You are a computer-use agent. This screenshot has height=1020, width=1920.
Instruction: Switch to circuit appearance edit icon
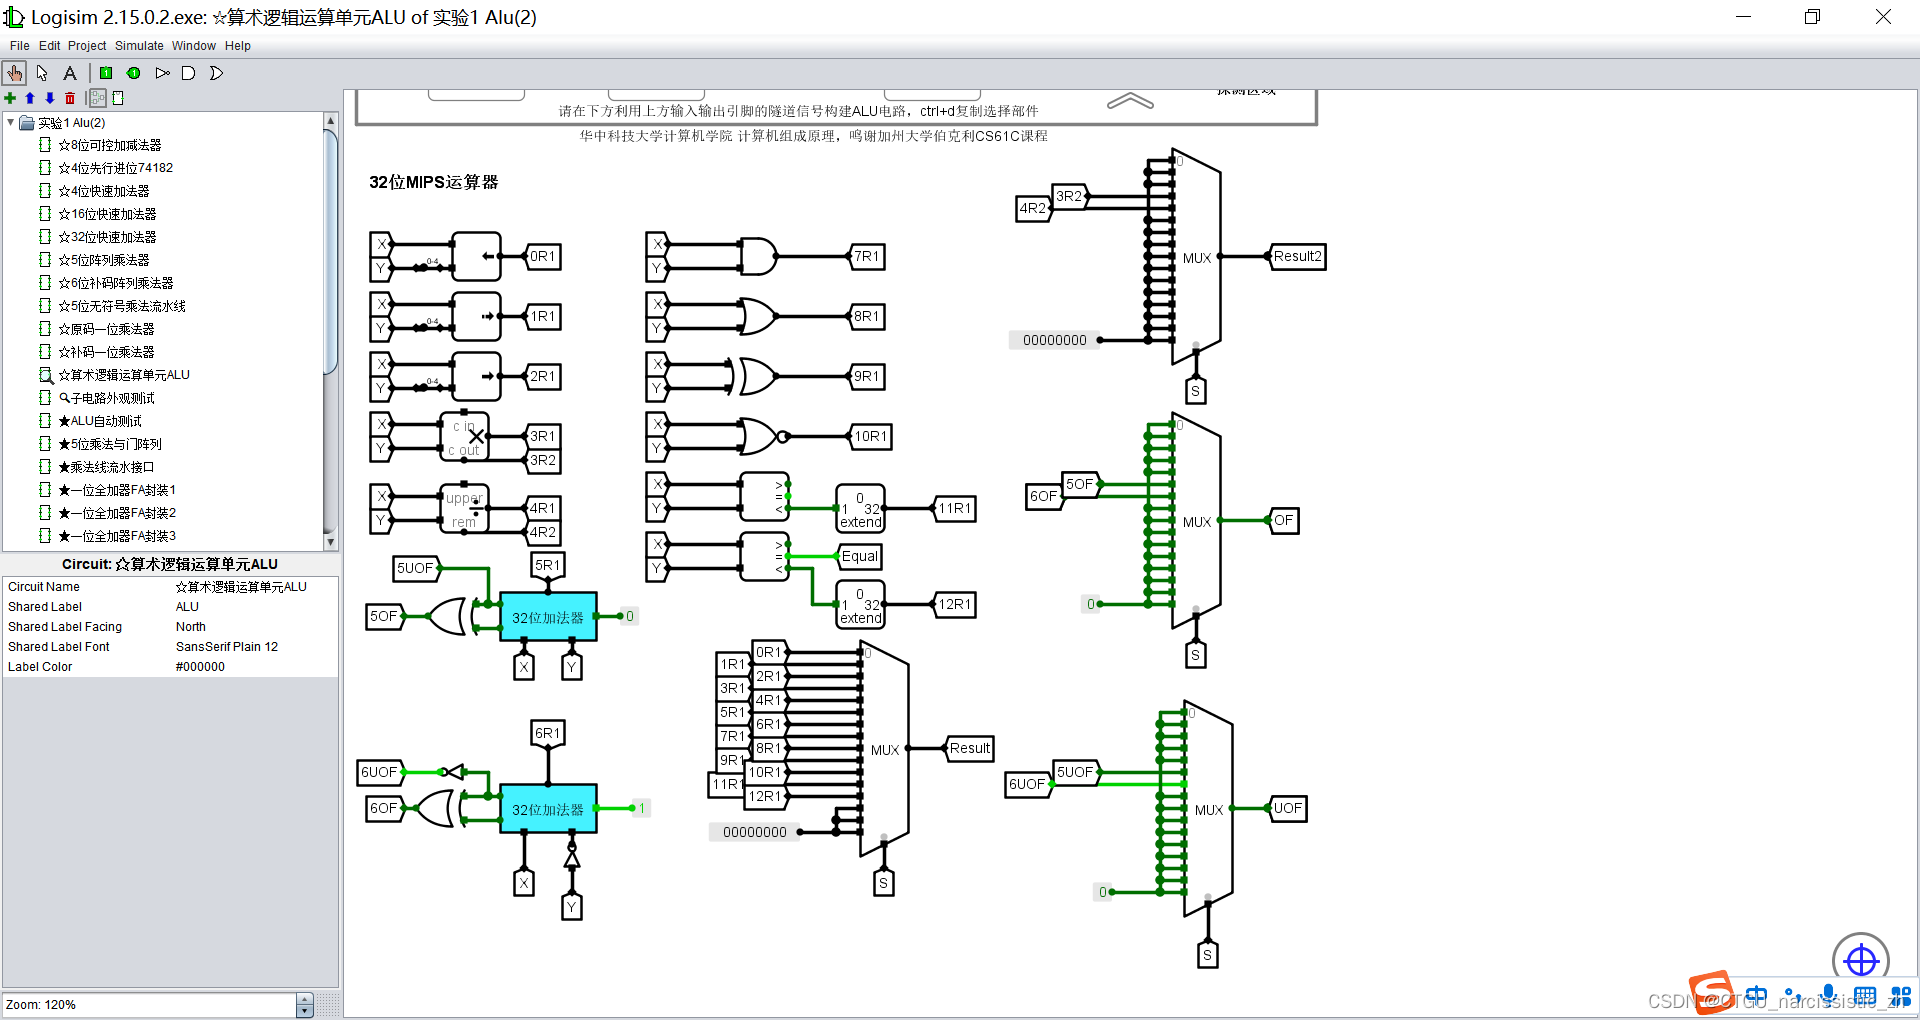tap(118, 98)
